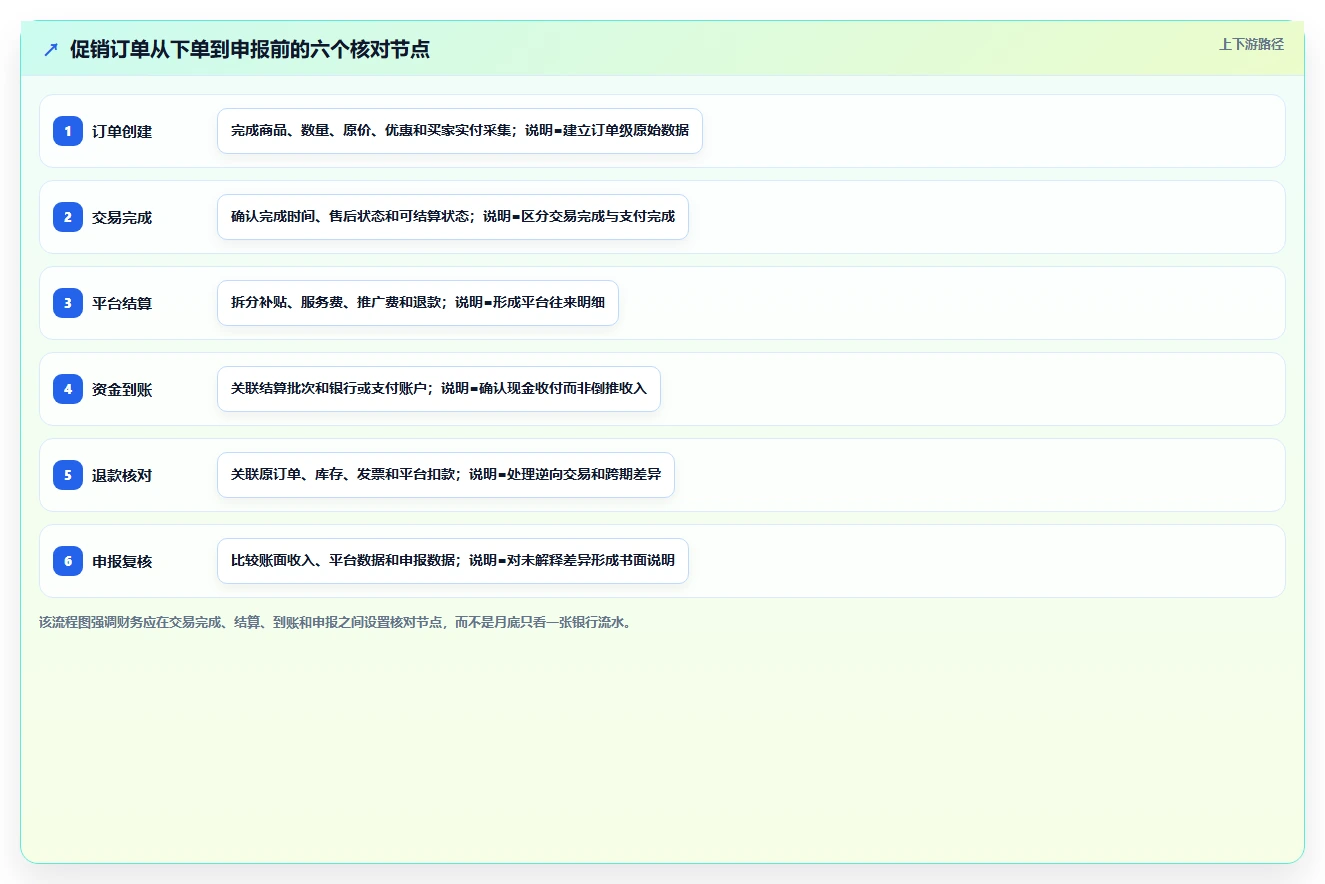Click the heading 促销订单从下单到申报前的六个核对节点

pyautogui.click(x=250, y=49)
